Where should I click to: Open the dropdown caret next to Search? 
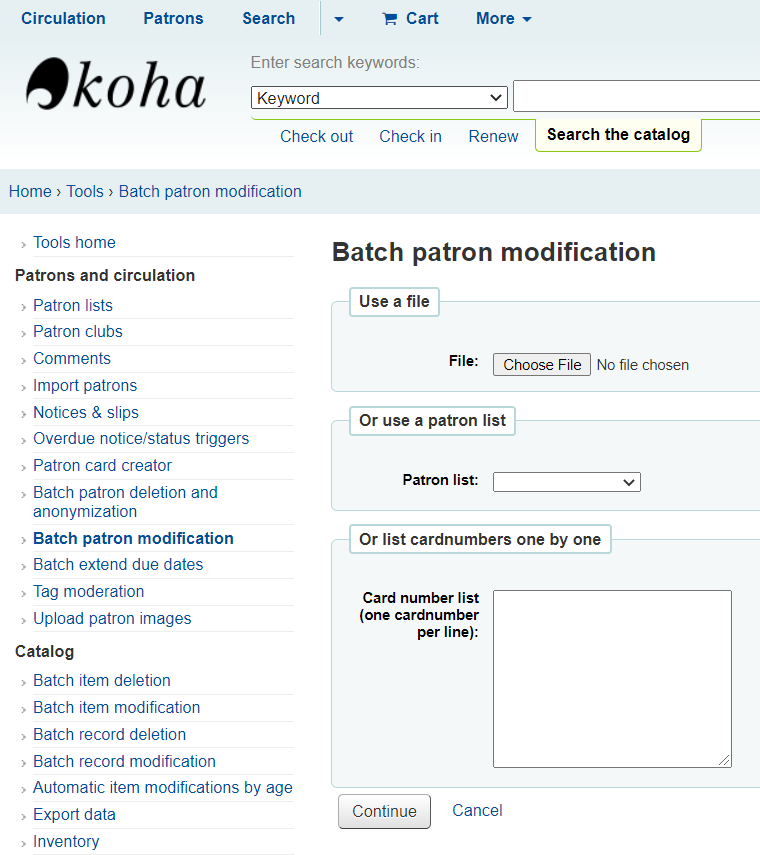tap(339, 19)
